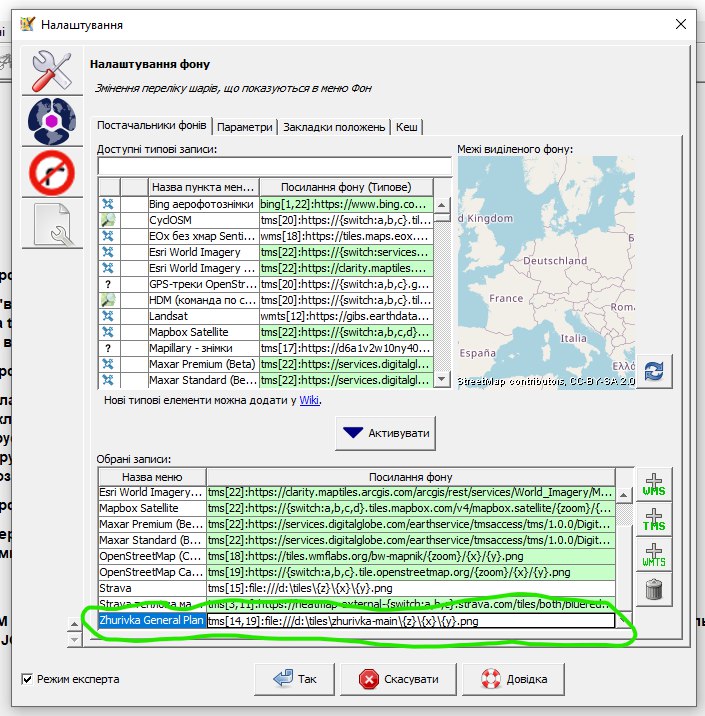This screenshot has height=716, width=705.
Task: Click Landsat row satellite icon
Action: pyautogui.click(x=108, y=316)
